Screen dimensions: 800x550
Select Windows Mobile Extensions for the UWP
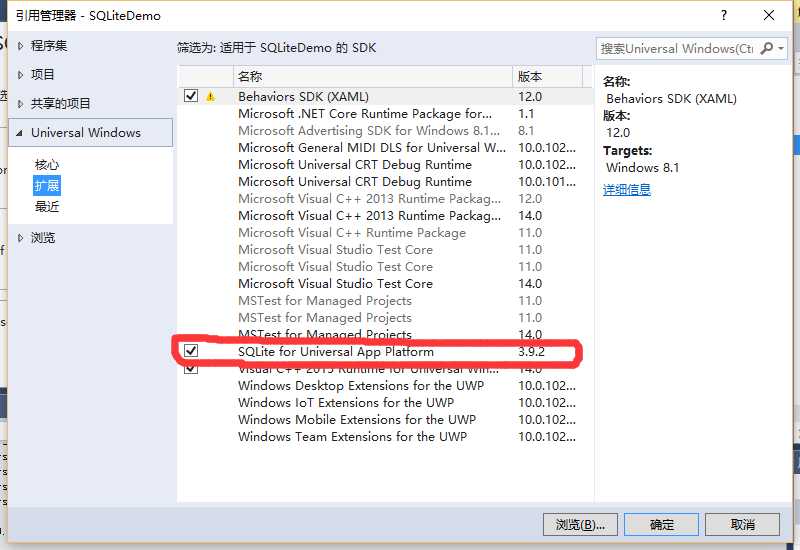(x=385, y=419)
